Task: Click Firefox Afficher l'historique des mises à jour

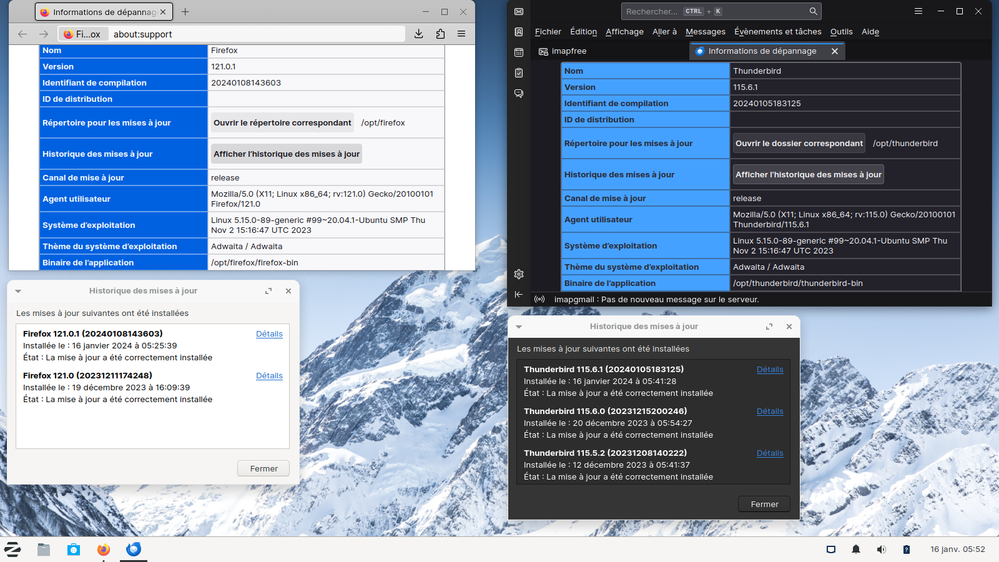Action: coord(287,154)
